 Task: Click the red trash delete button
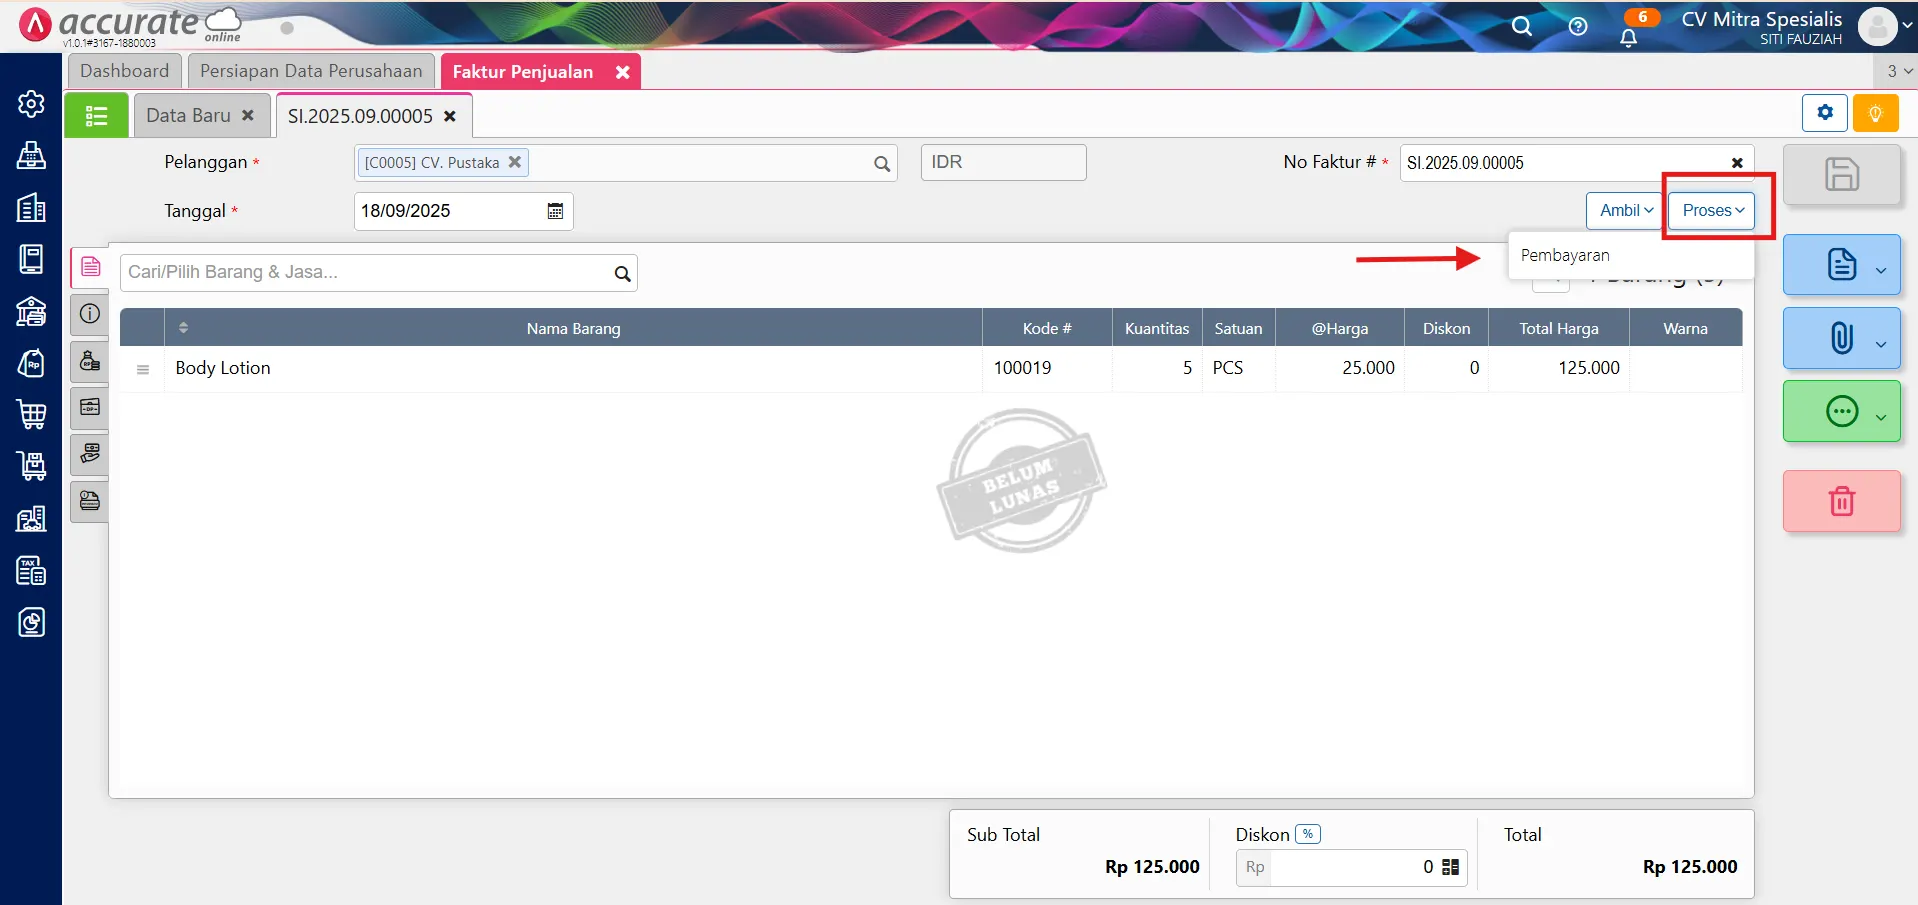coord(1841,501)
